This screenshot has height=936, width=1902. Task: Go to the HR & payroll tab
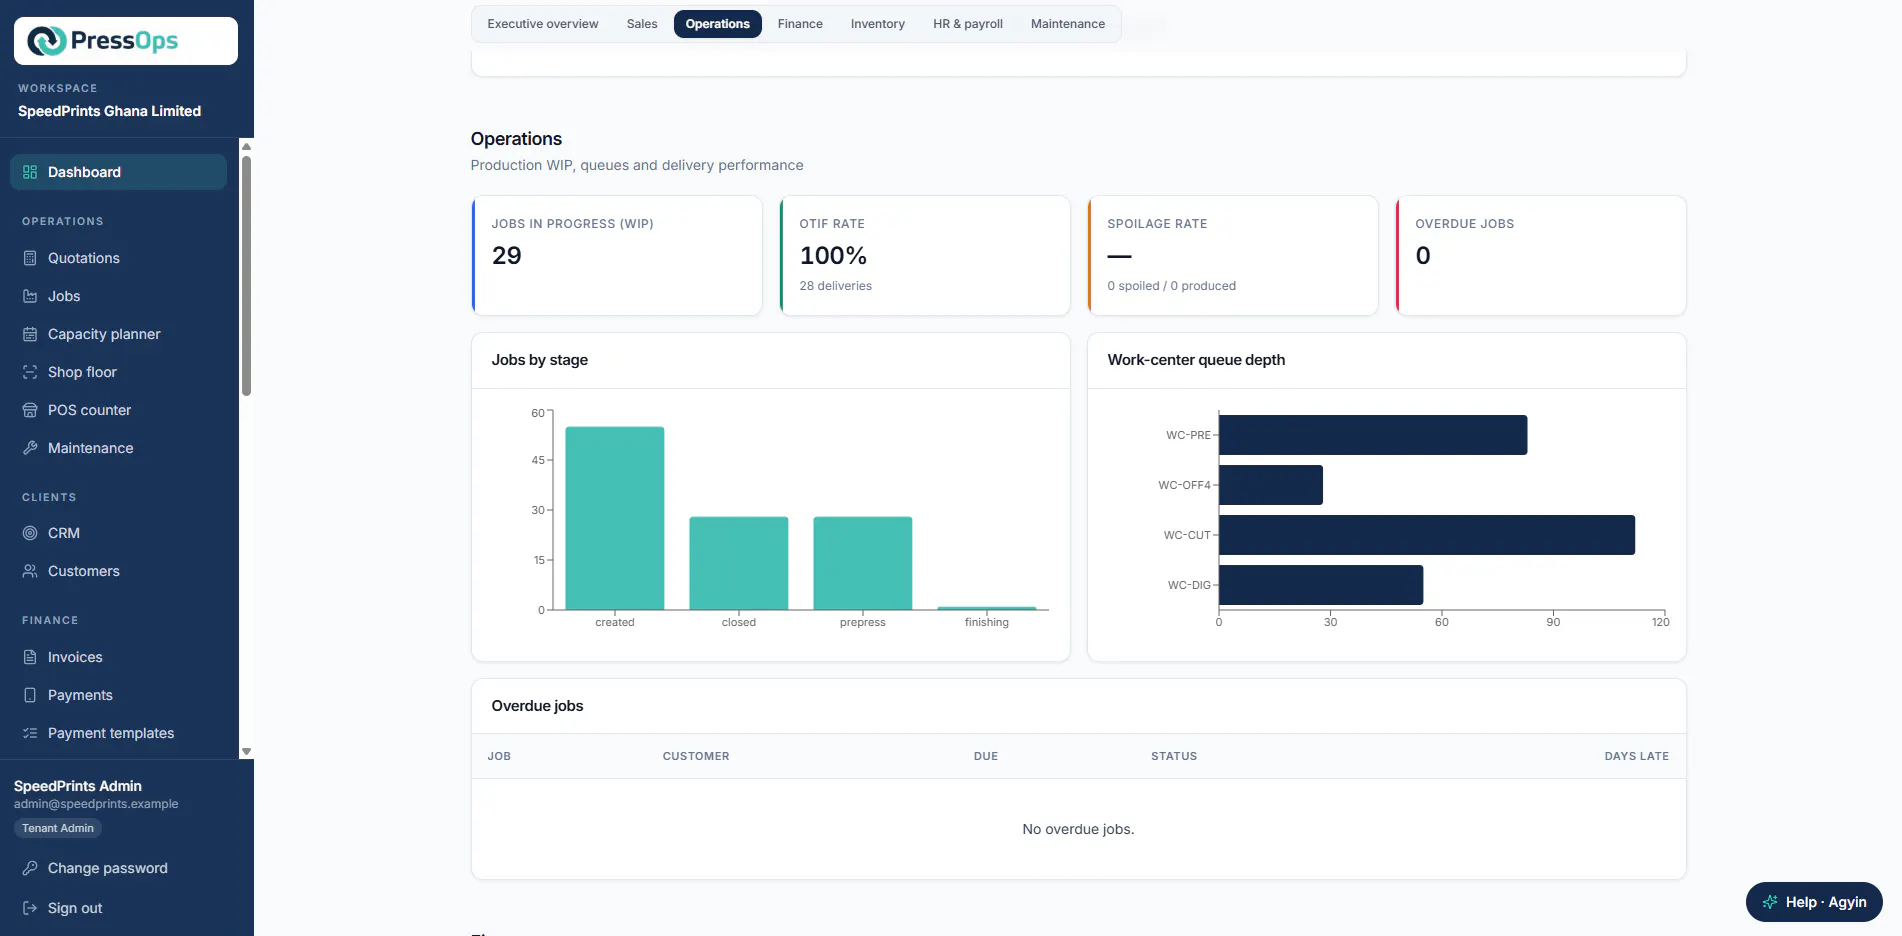coord(968,24)
